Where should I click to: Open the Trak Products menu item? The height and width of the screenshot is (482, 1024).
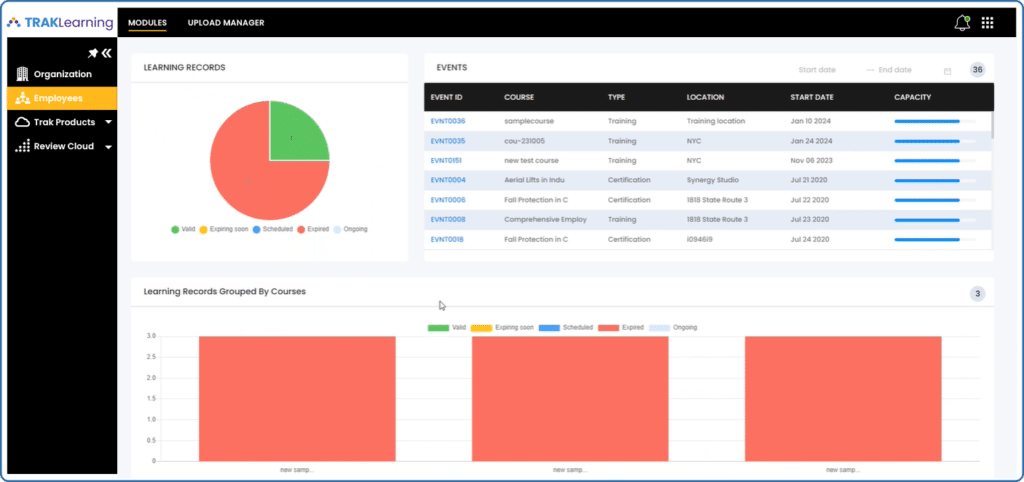[62, 122]
